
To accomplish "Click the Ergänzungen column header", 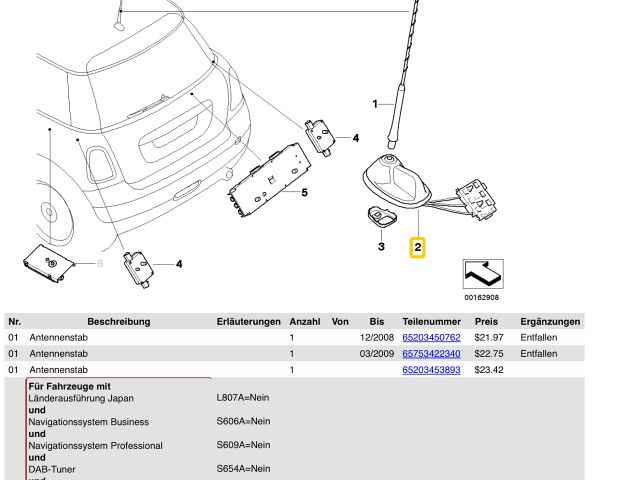I will point(550,322).
